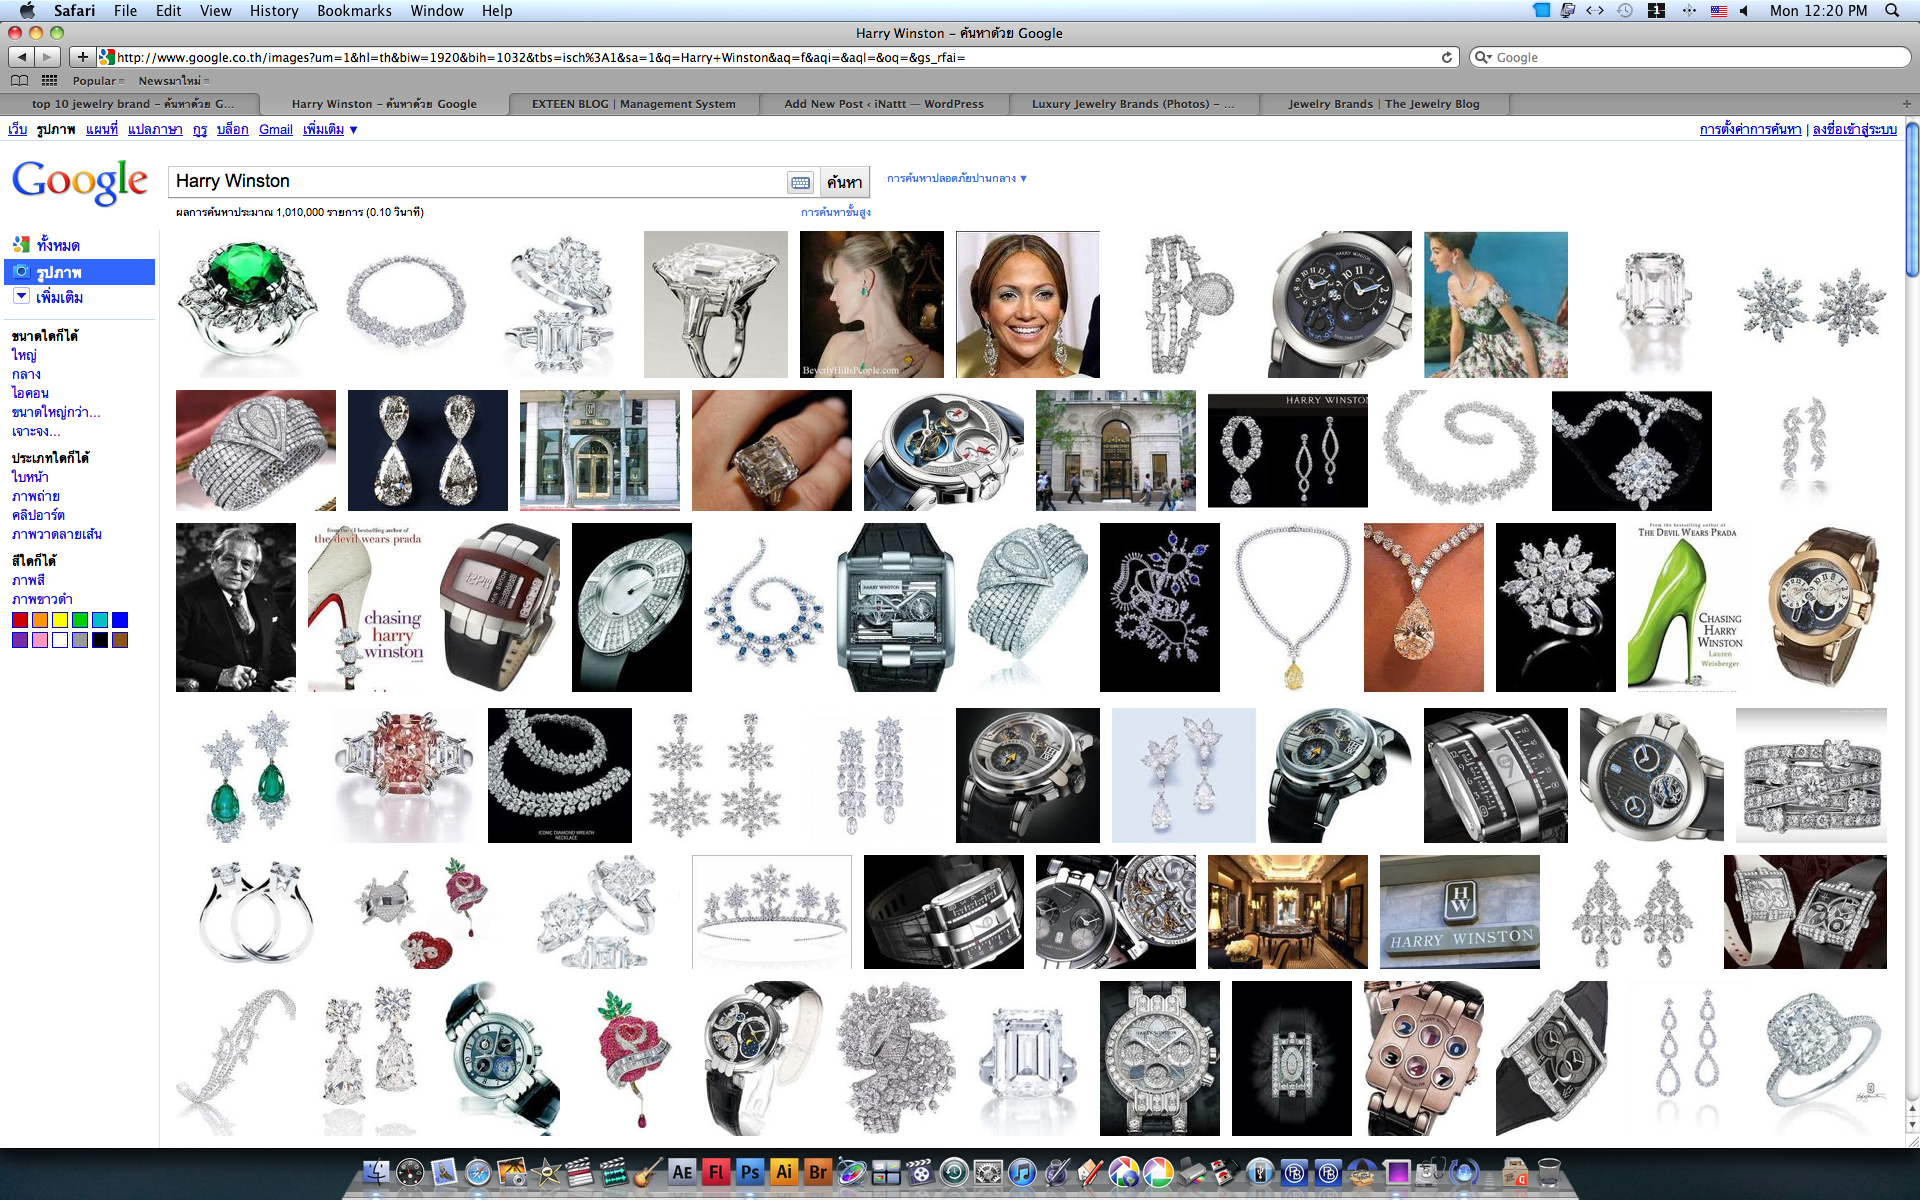Viewport: 1920px width, 1200px height.
Task: Filter images by pink color swatch
Action: tap(40, 640)
